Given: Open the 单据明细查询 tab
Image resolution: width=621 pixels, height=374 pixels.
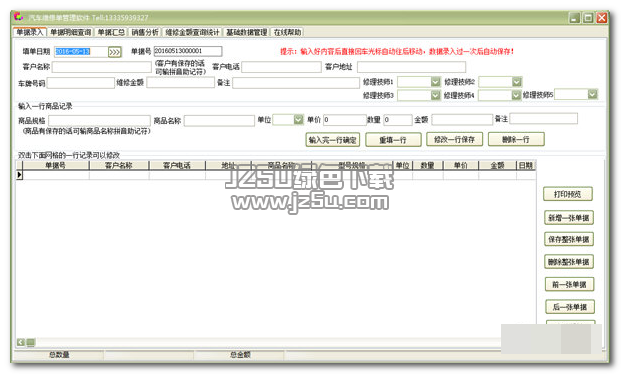Looking at the screenshot, I should click(x=70, y=32).
